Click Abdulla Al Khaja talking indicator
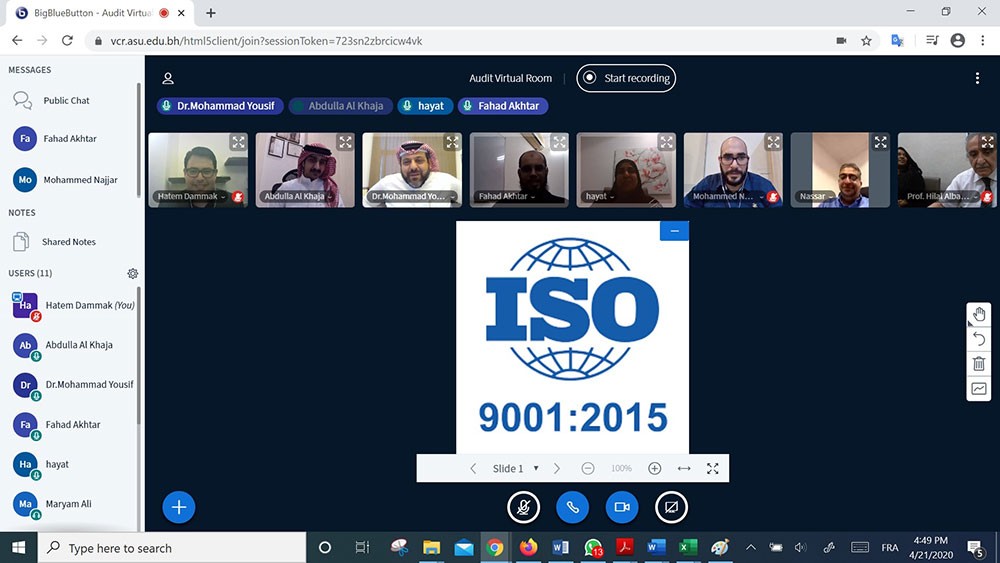The width and height of the screenshot is (1000, 563). (340, 106)
